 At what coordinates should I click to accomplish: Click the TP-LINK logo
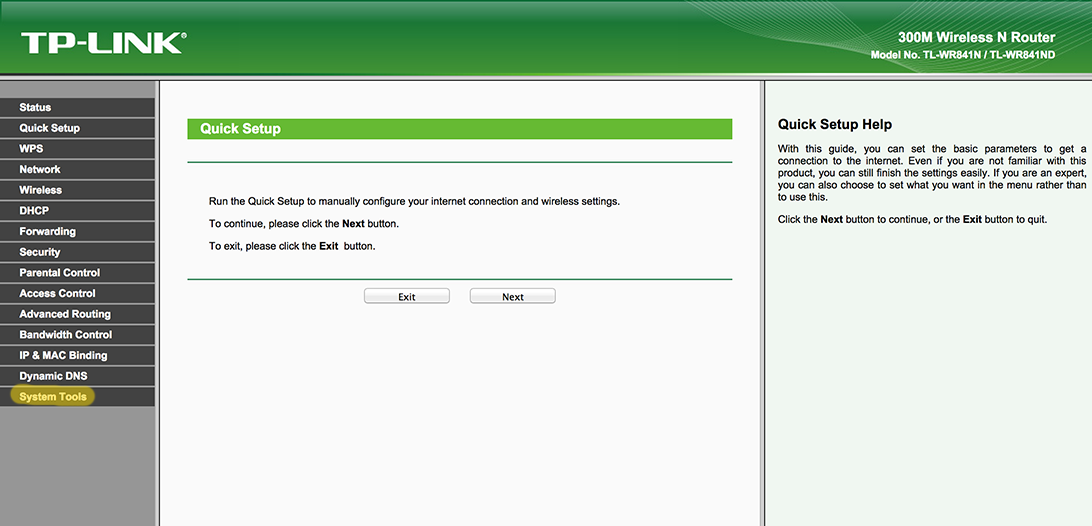click(102, 43)
